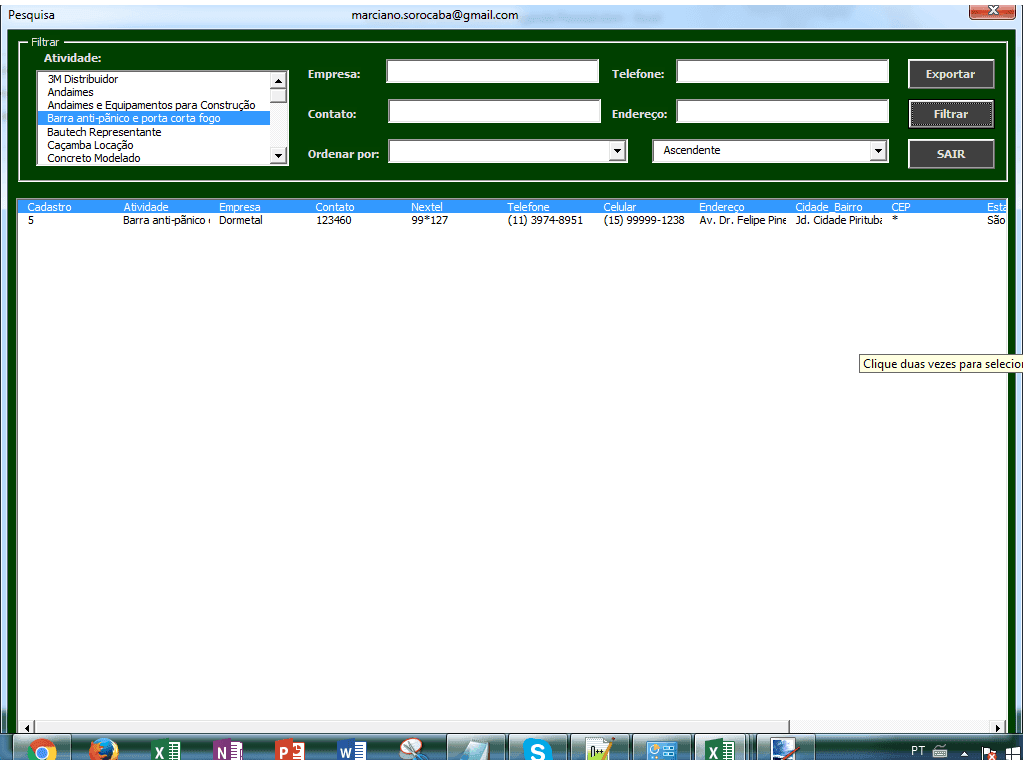Open the Control Panel taskbar icon

coord(661,749)
